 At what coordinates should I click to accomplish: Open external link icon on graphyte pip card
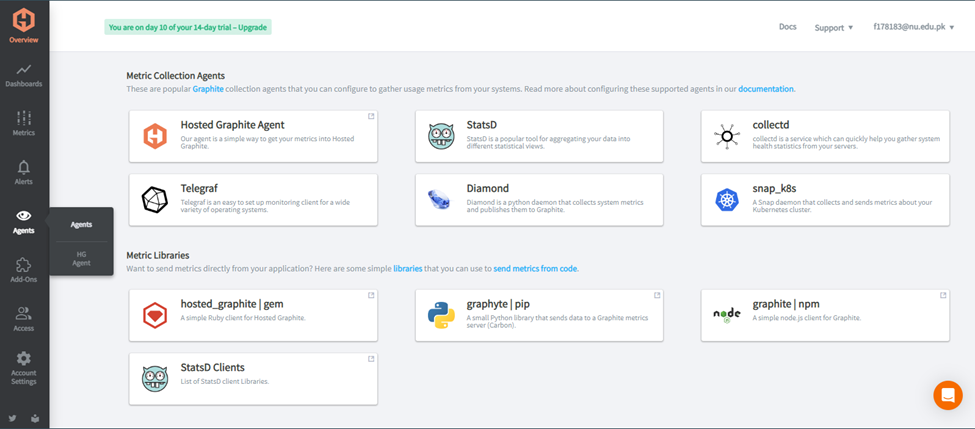click(x=657, y=295)
